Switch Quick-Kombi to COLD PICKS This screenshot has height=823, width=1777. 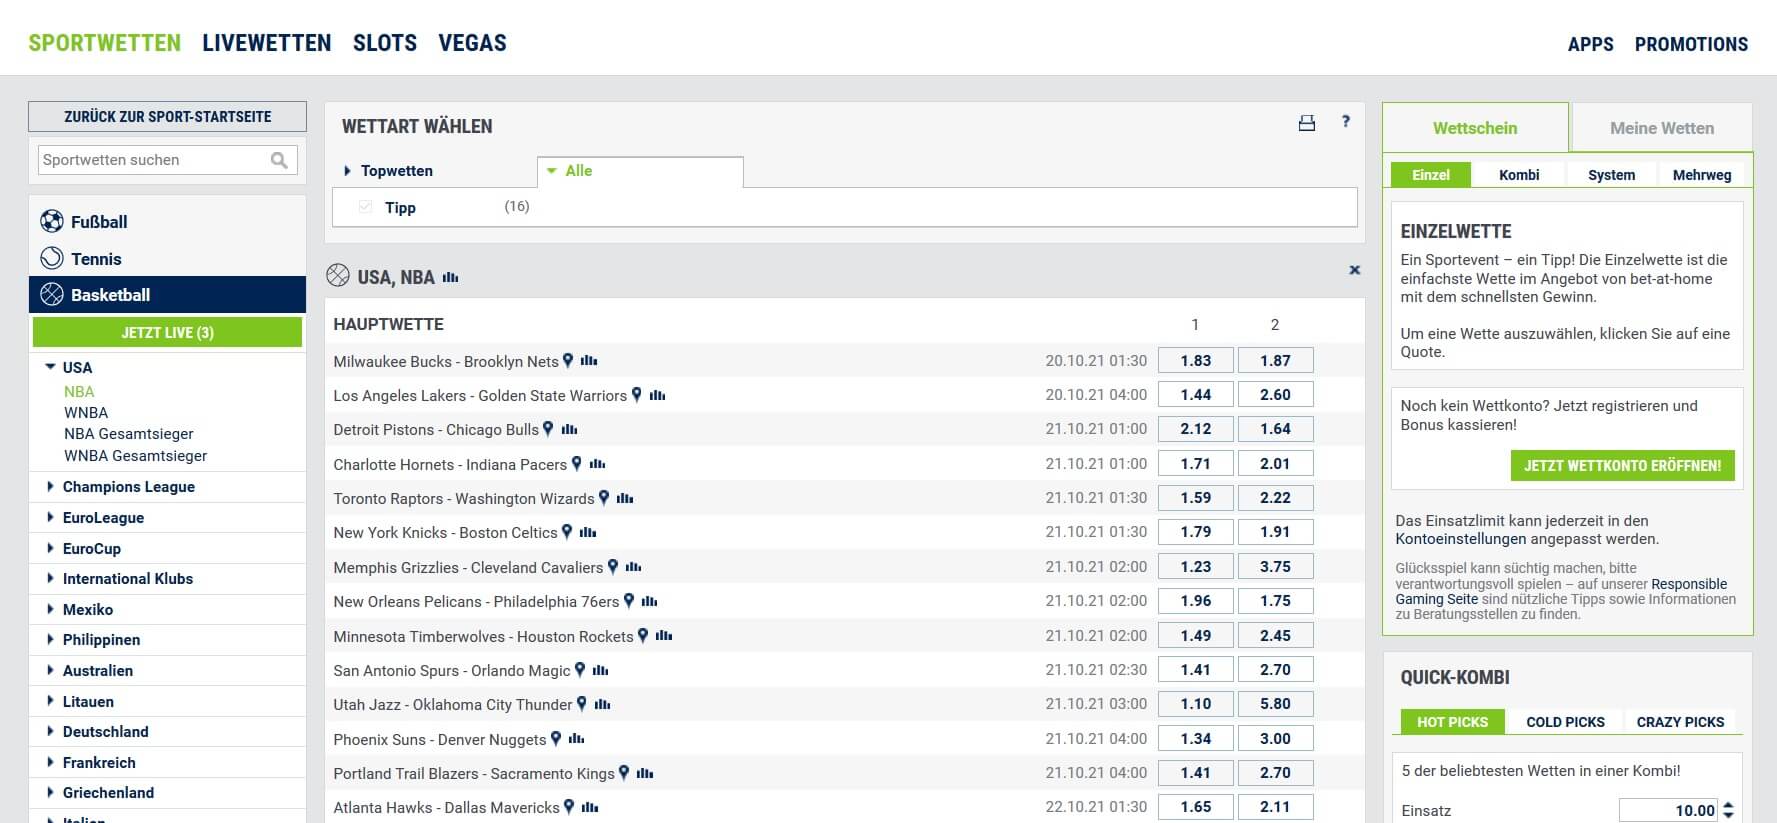point(1565,722)
